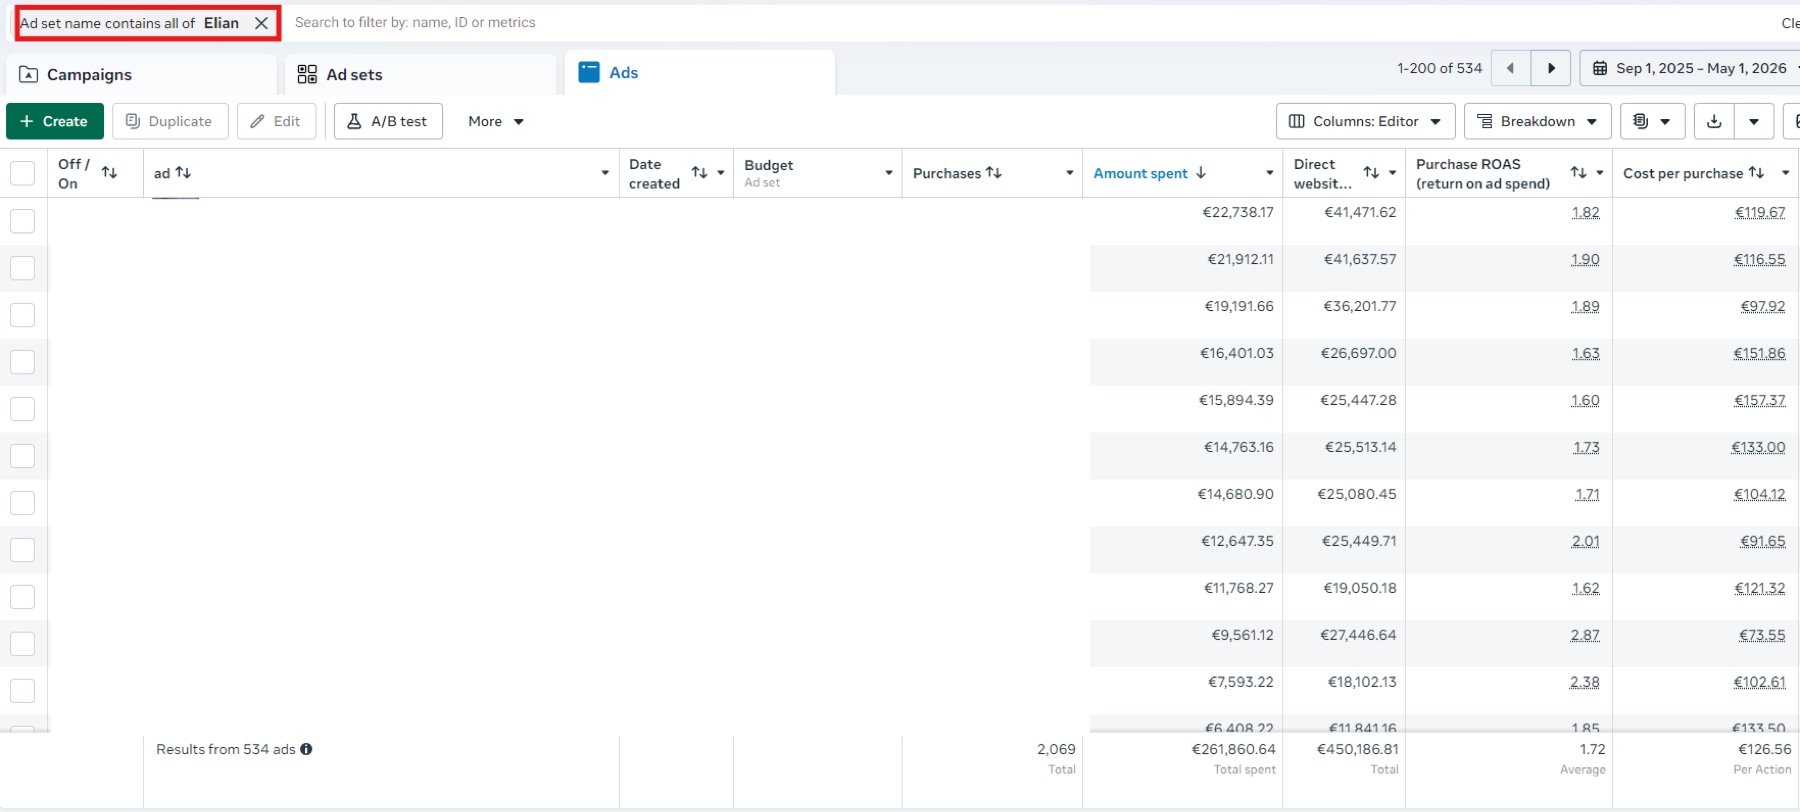Viewport: 1800px width, 812px height.
Task: Check the row with €21,912.11 spent
Action: [22, 268]
